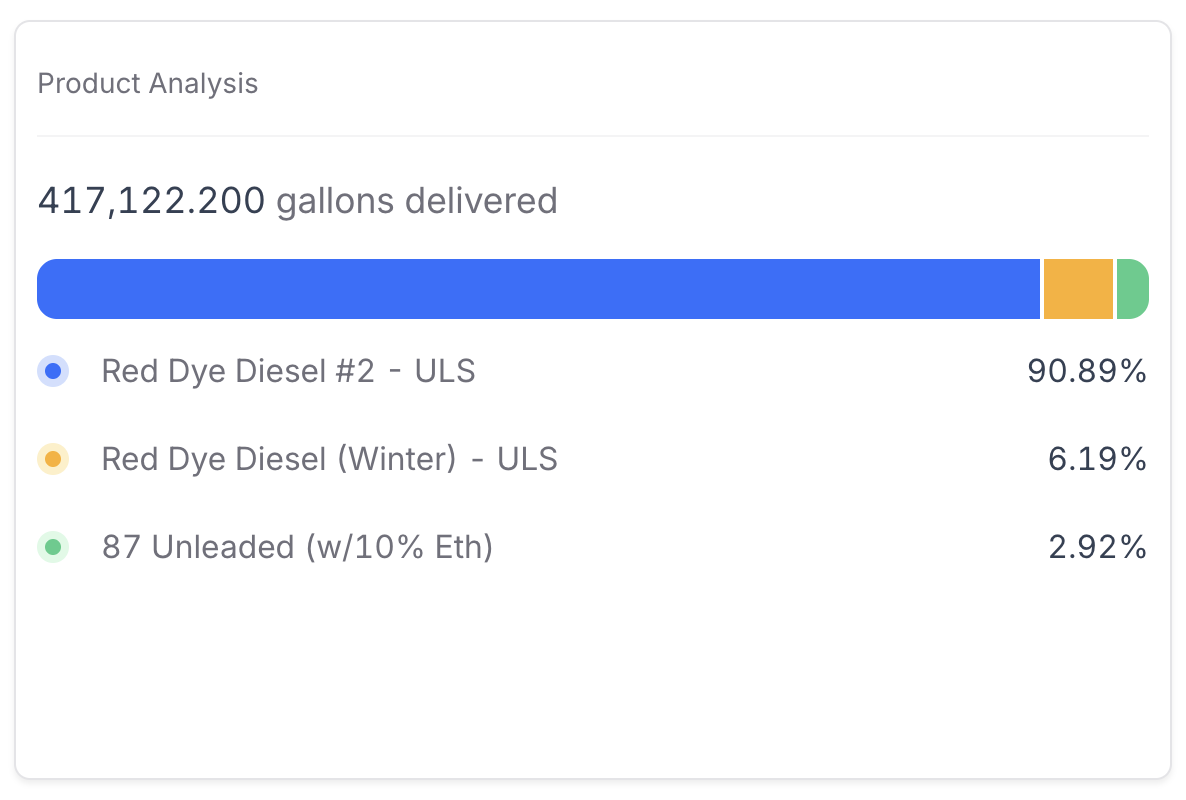The image size is (1186, 800).
Task: Select the Red Dye Diesel #2 - ULS label
Action: tap(288, 372)
